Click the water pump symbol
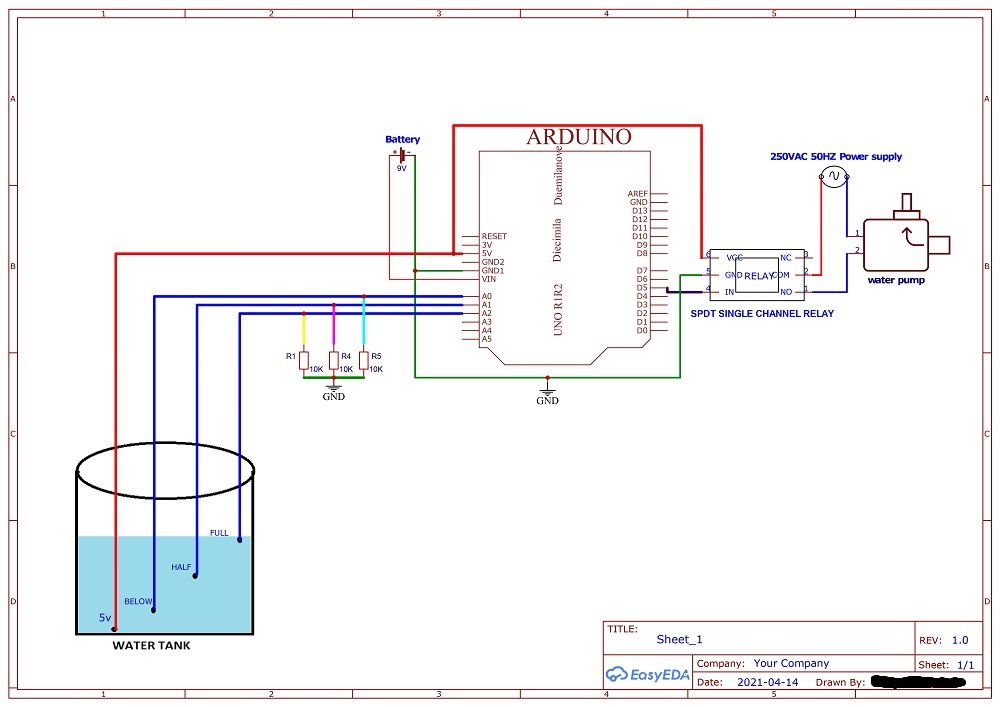Screen dimensions: 1000x707 897,243
